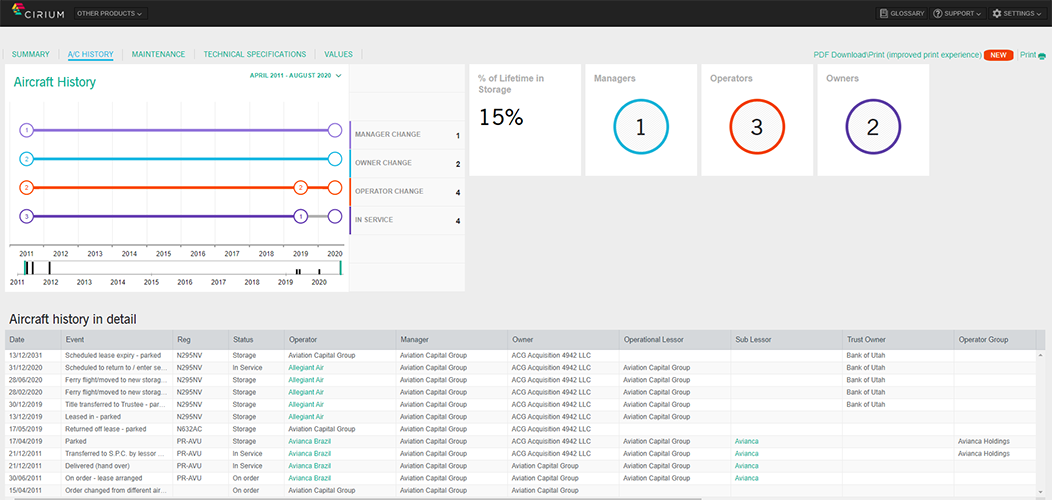
Task: Open Avianca sub lessor link in 17/04/2019 row
Action: click(747, 442)
